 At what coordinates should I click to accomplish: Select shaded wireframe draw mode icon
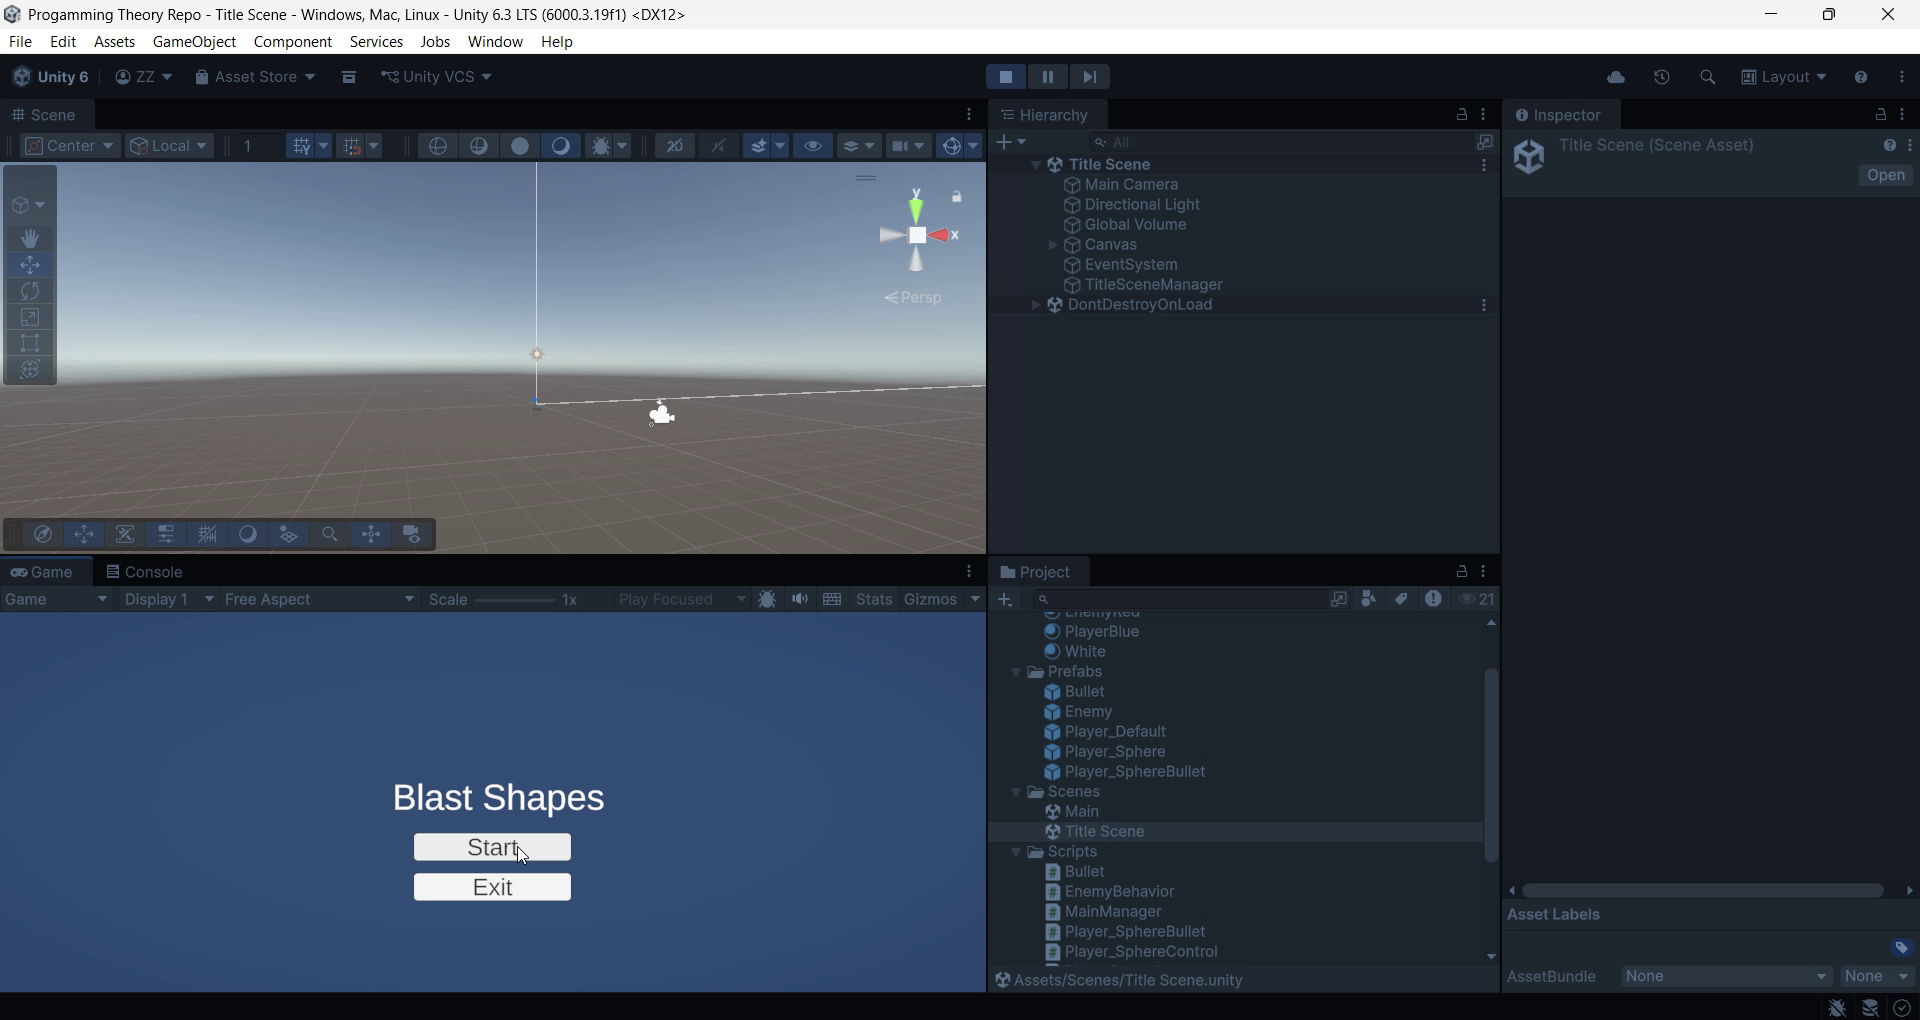click(479, 146)
